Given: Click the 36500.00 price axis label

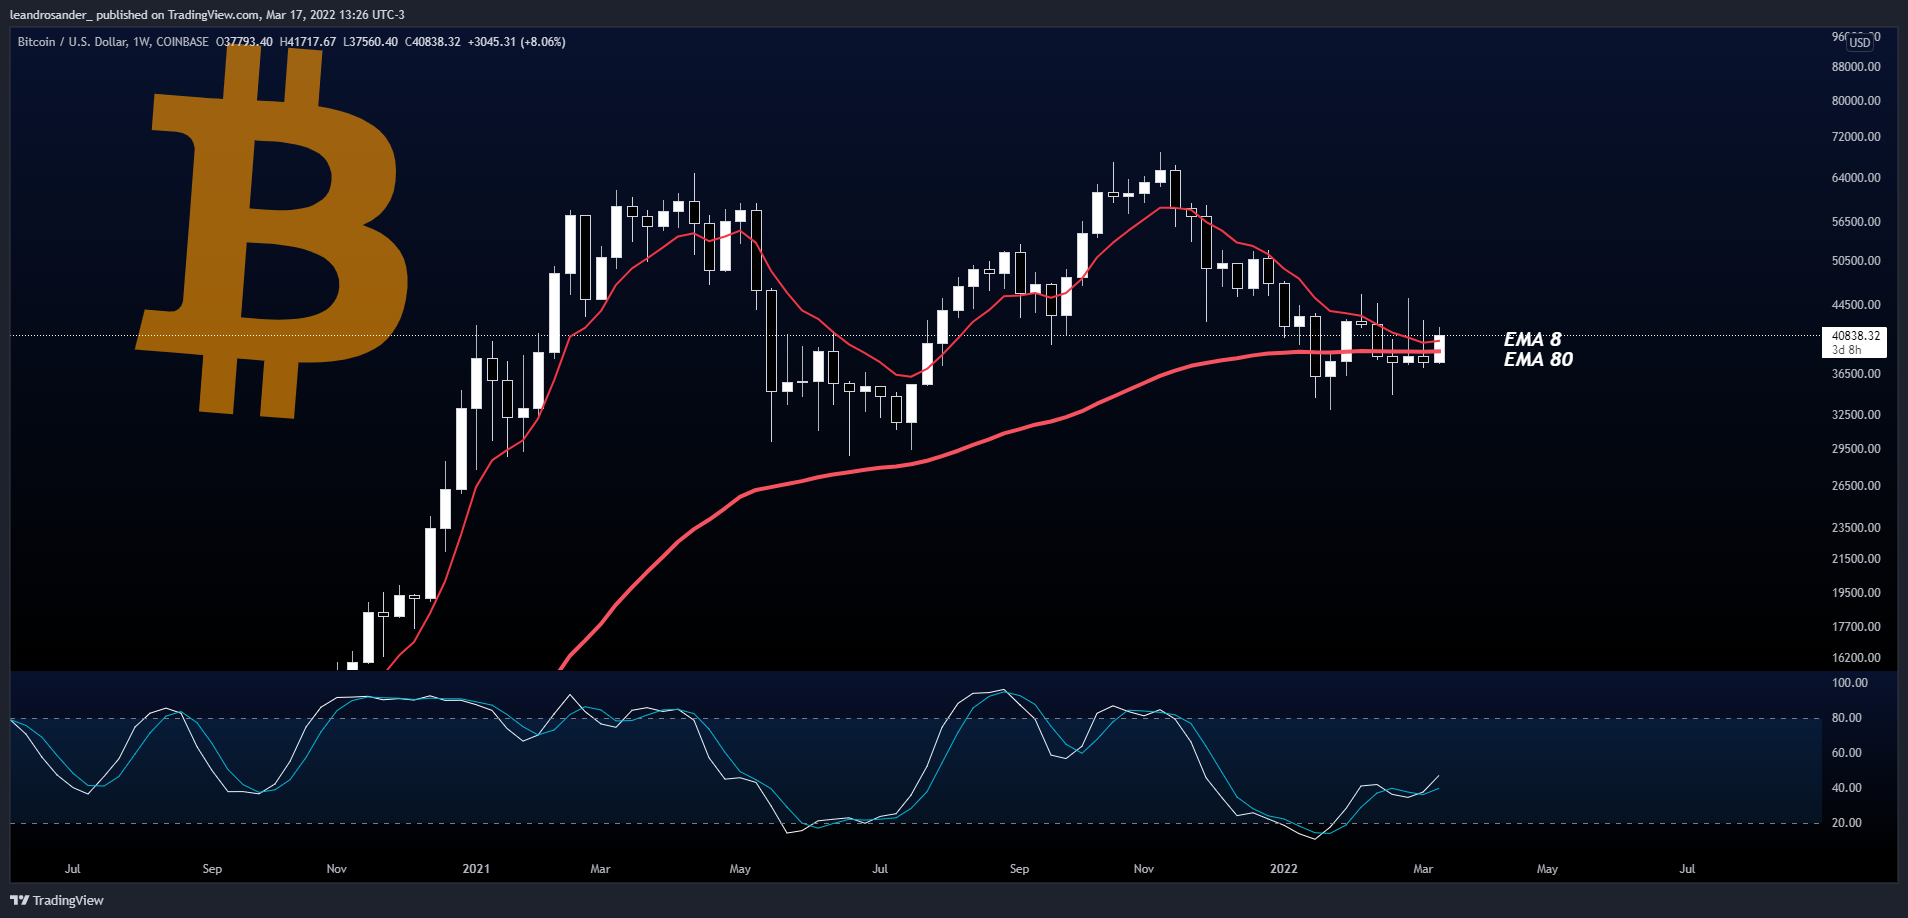Looking at the screenshot, I should [x=1856, y=374].
